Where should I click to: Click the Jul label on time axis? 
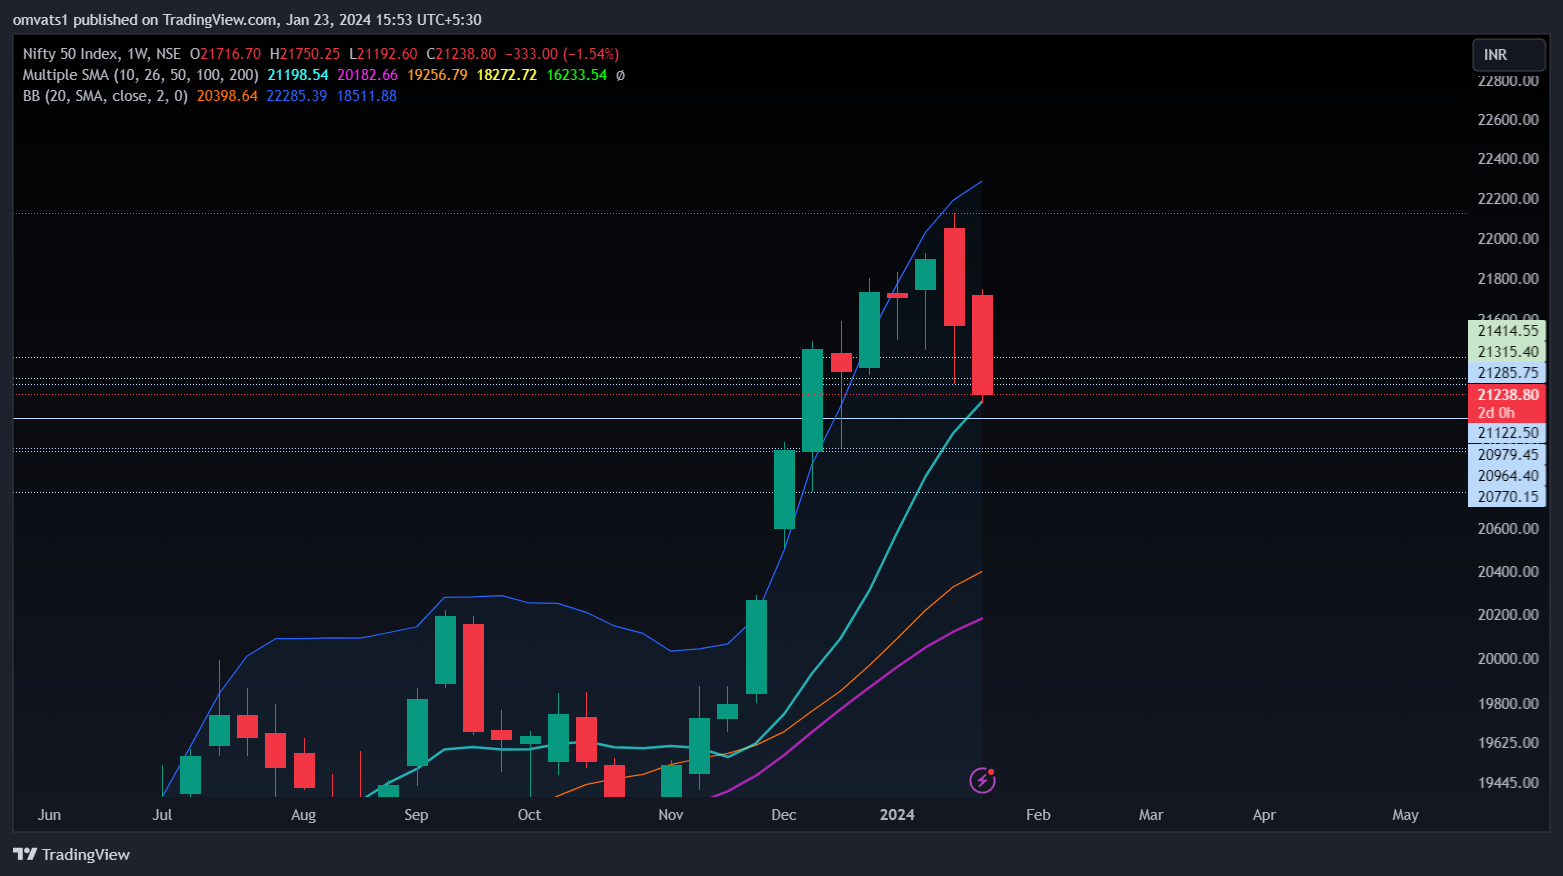point(162,815)
